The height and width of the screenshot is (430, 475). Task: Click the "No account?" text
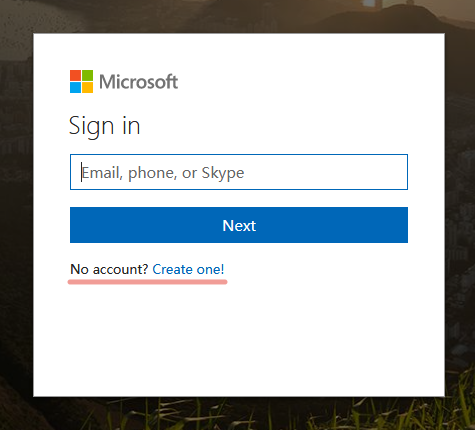click(x=109, y=269)
